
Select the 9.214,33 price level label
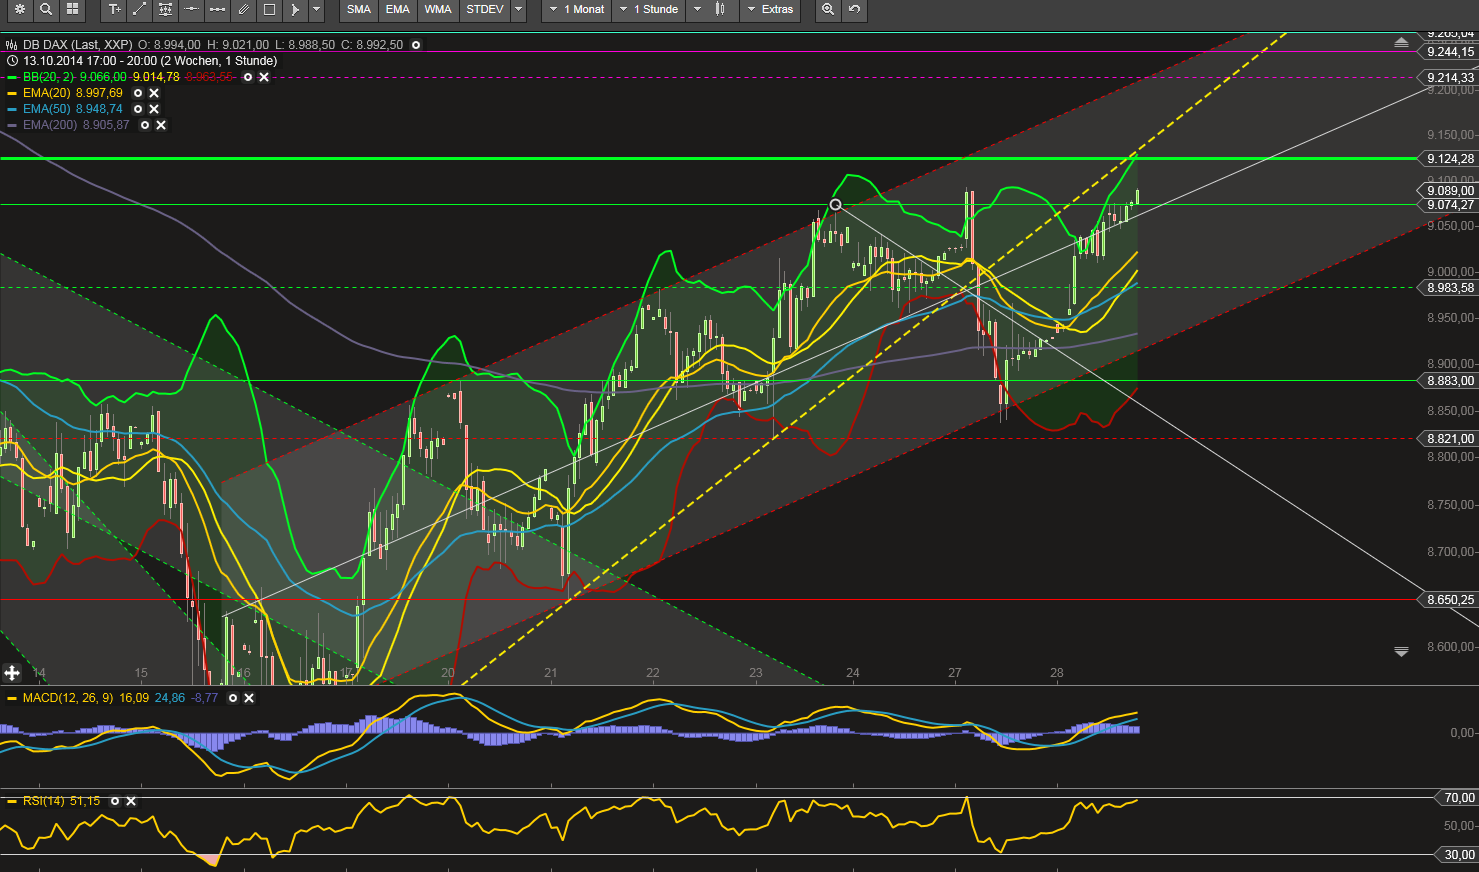1449,78
